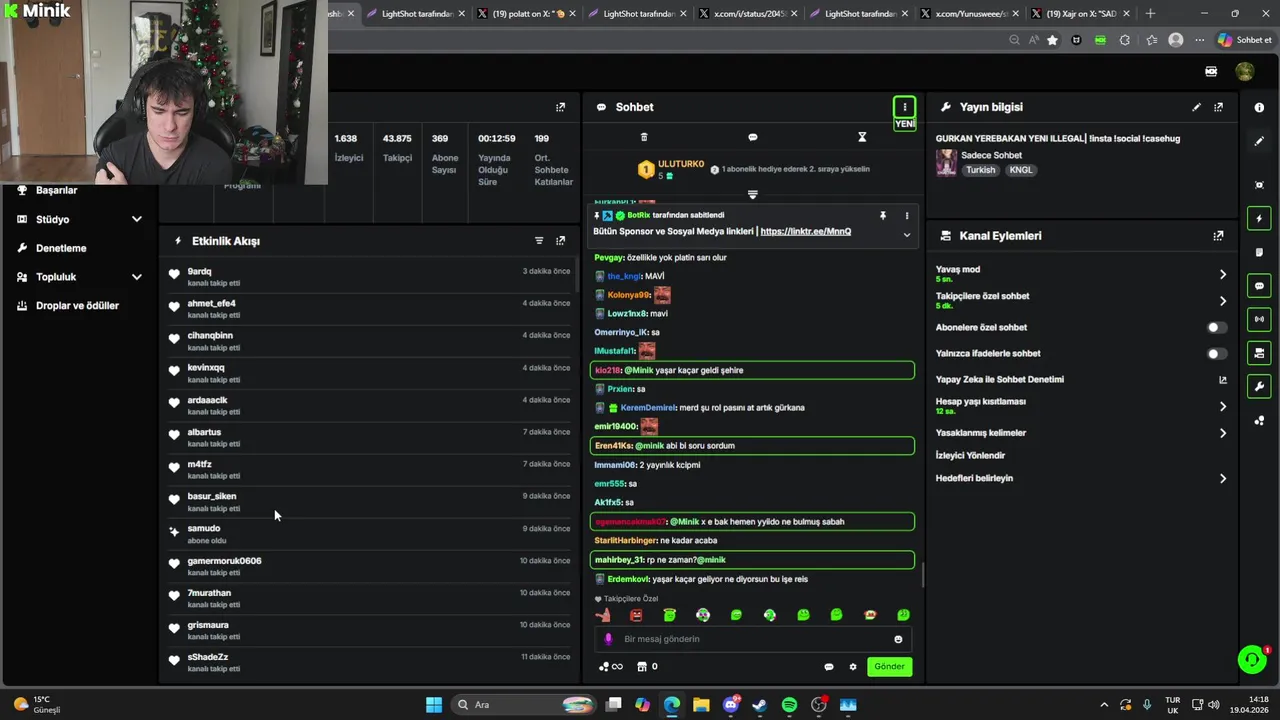1280x720 pixels.
Task: Click the taskbar Ara search box
Action: click(523, 705)
